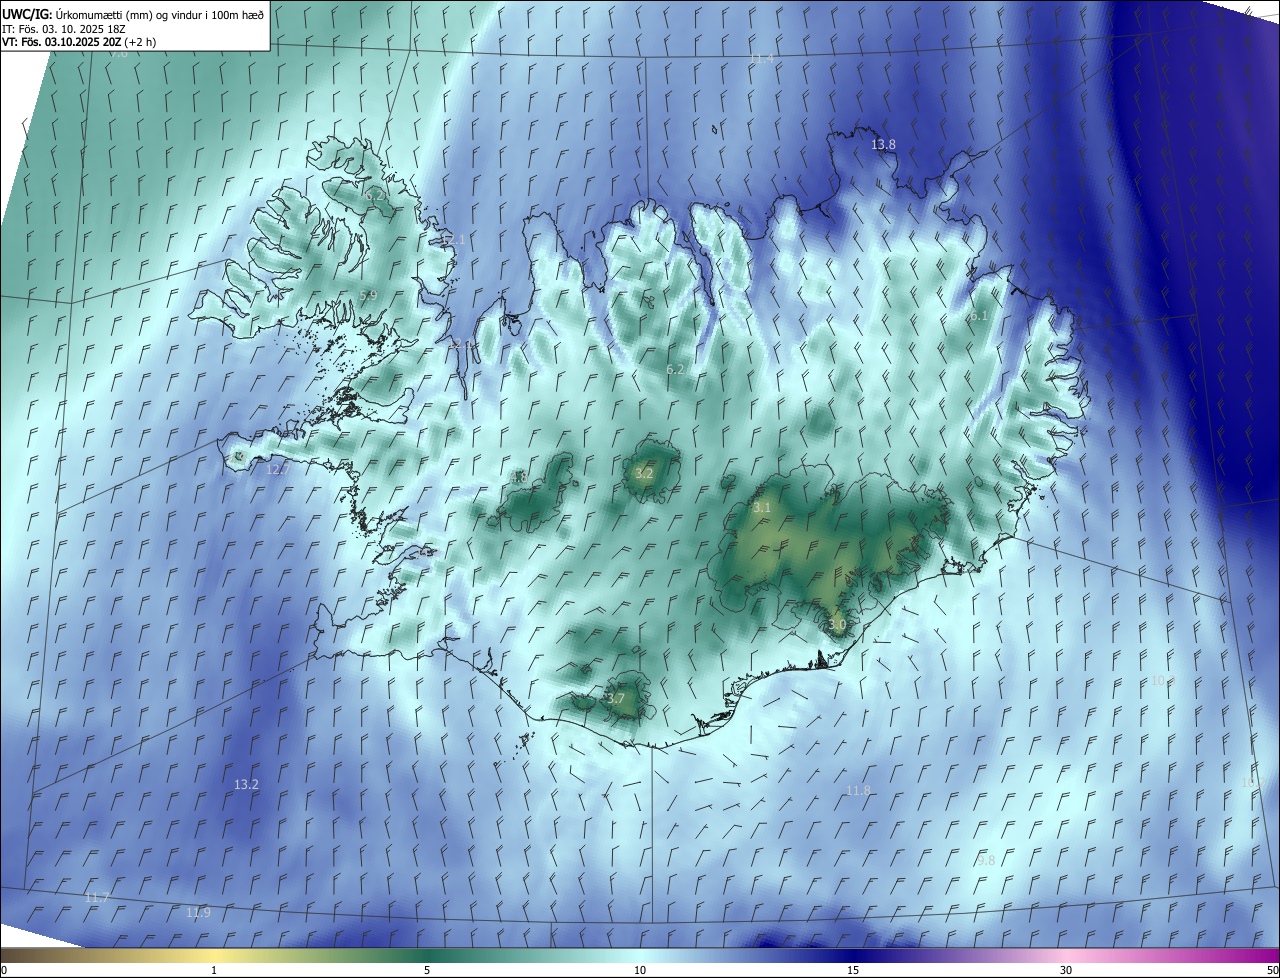Click the colorbar label 15
Viewport: 1280px width, 978px height.
(x=853, y=970)
